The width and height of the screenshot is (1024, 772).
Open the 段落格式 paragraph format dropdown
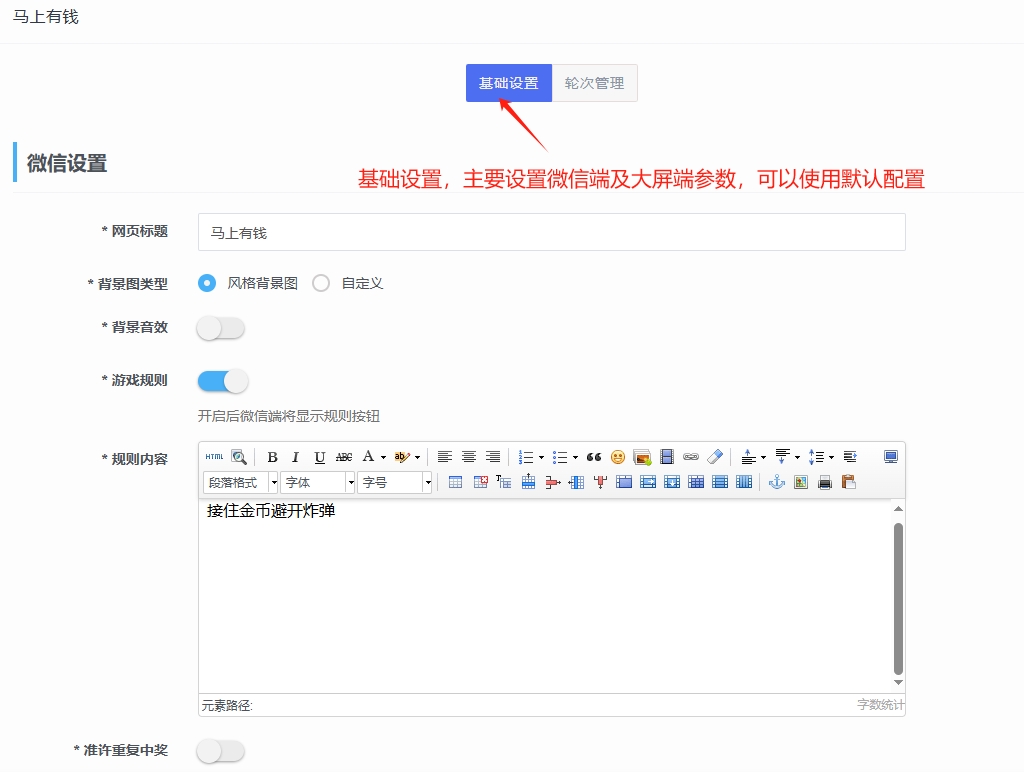(240, 481)
